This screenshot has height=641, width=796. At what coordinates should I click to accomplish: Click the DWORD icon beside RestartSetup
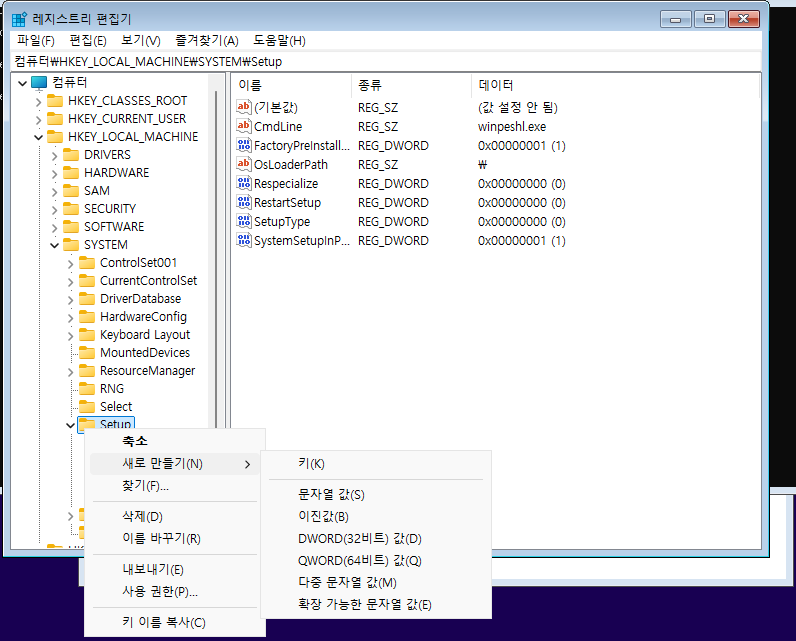tap(244, 202)
